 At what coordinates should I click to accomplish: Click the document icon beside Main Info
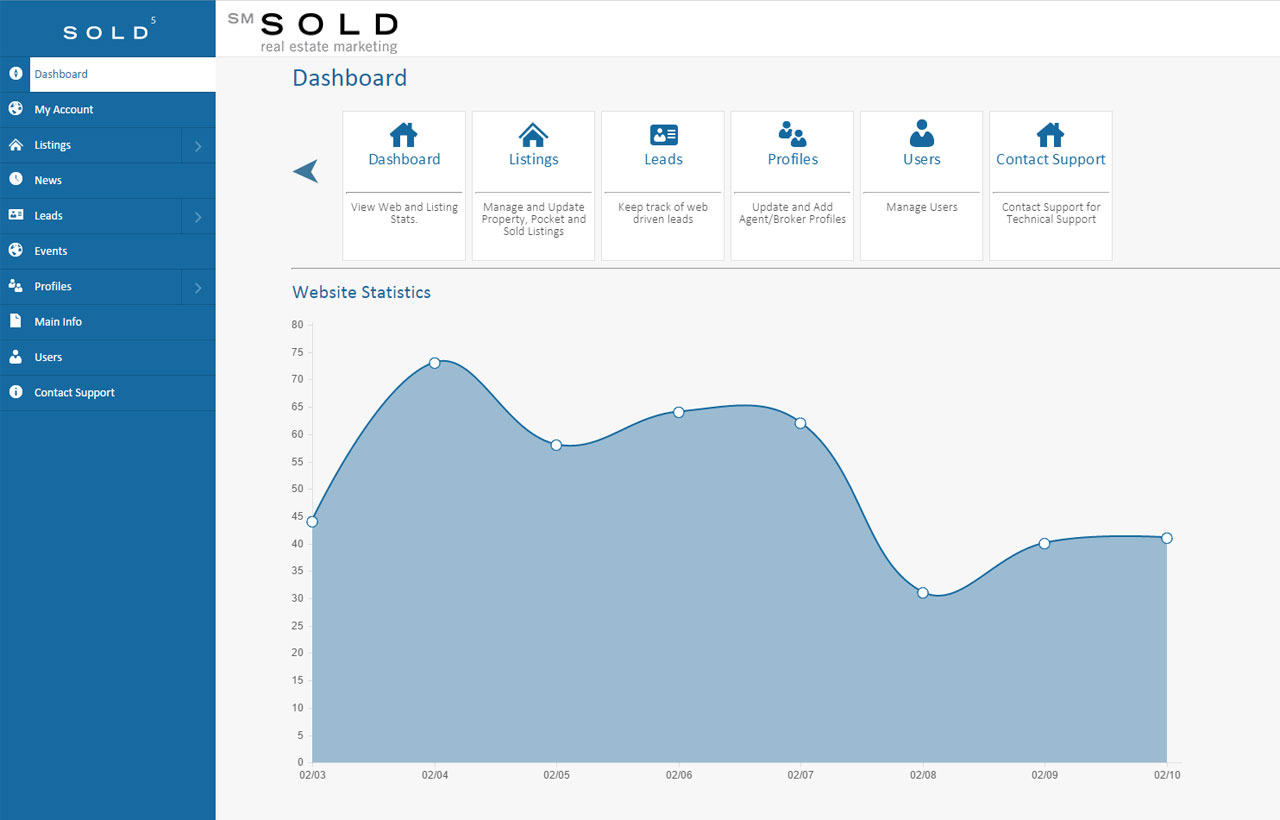pos(16,321)
